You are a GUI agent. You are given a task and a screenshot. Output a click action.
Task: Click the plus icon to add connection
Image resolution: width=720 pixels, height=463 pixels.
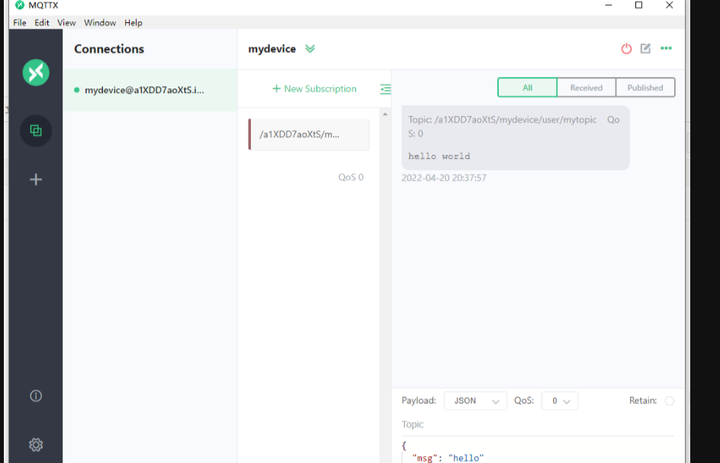(x=36, y=180)
